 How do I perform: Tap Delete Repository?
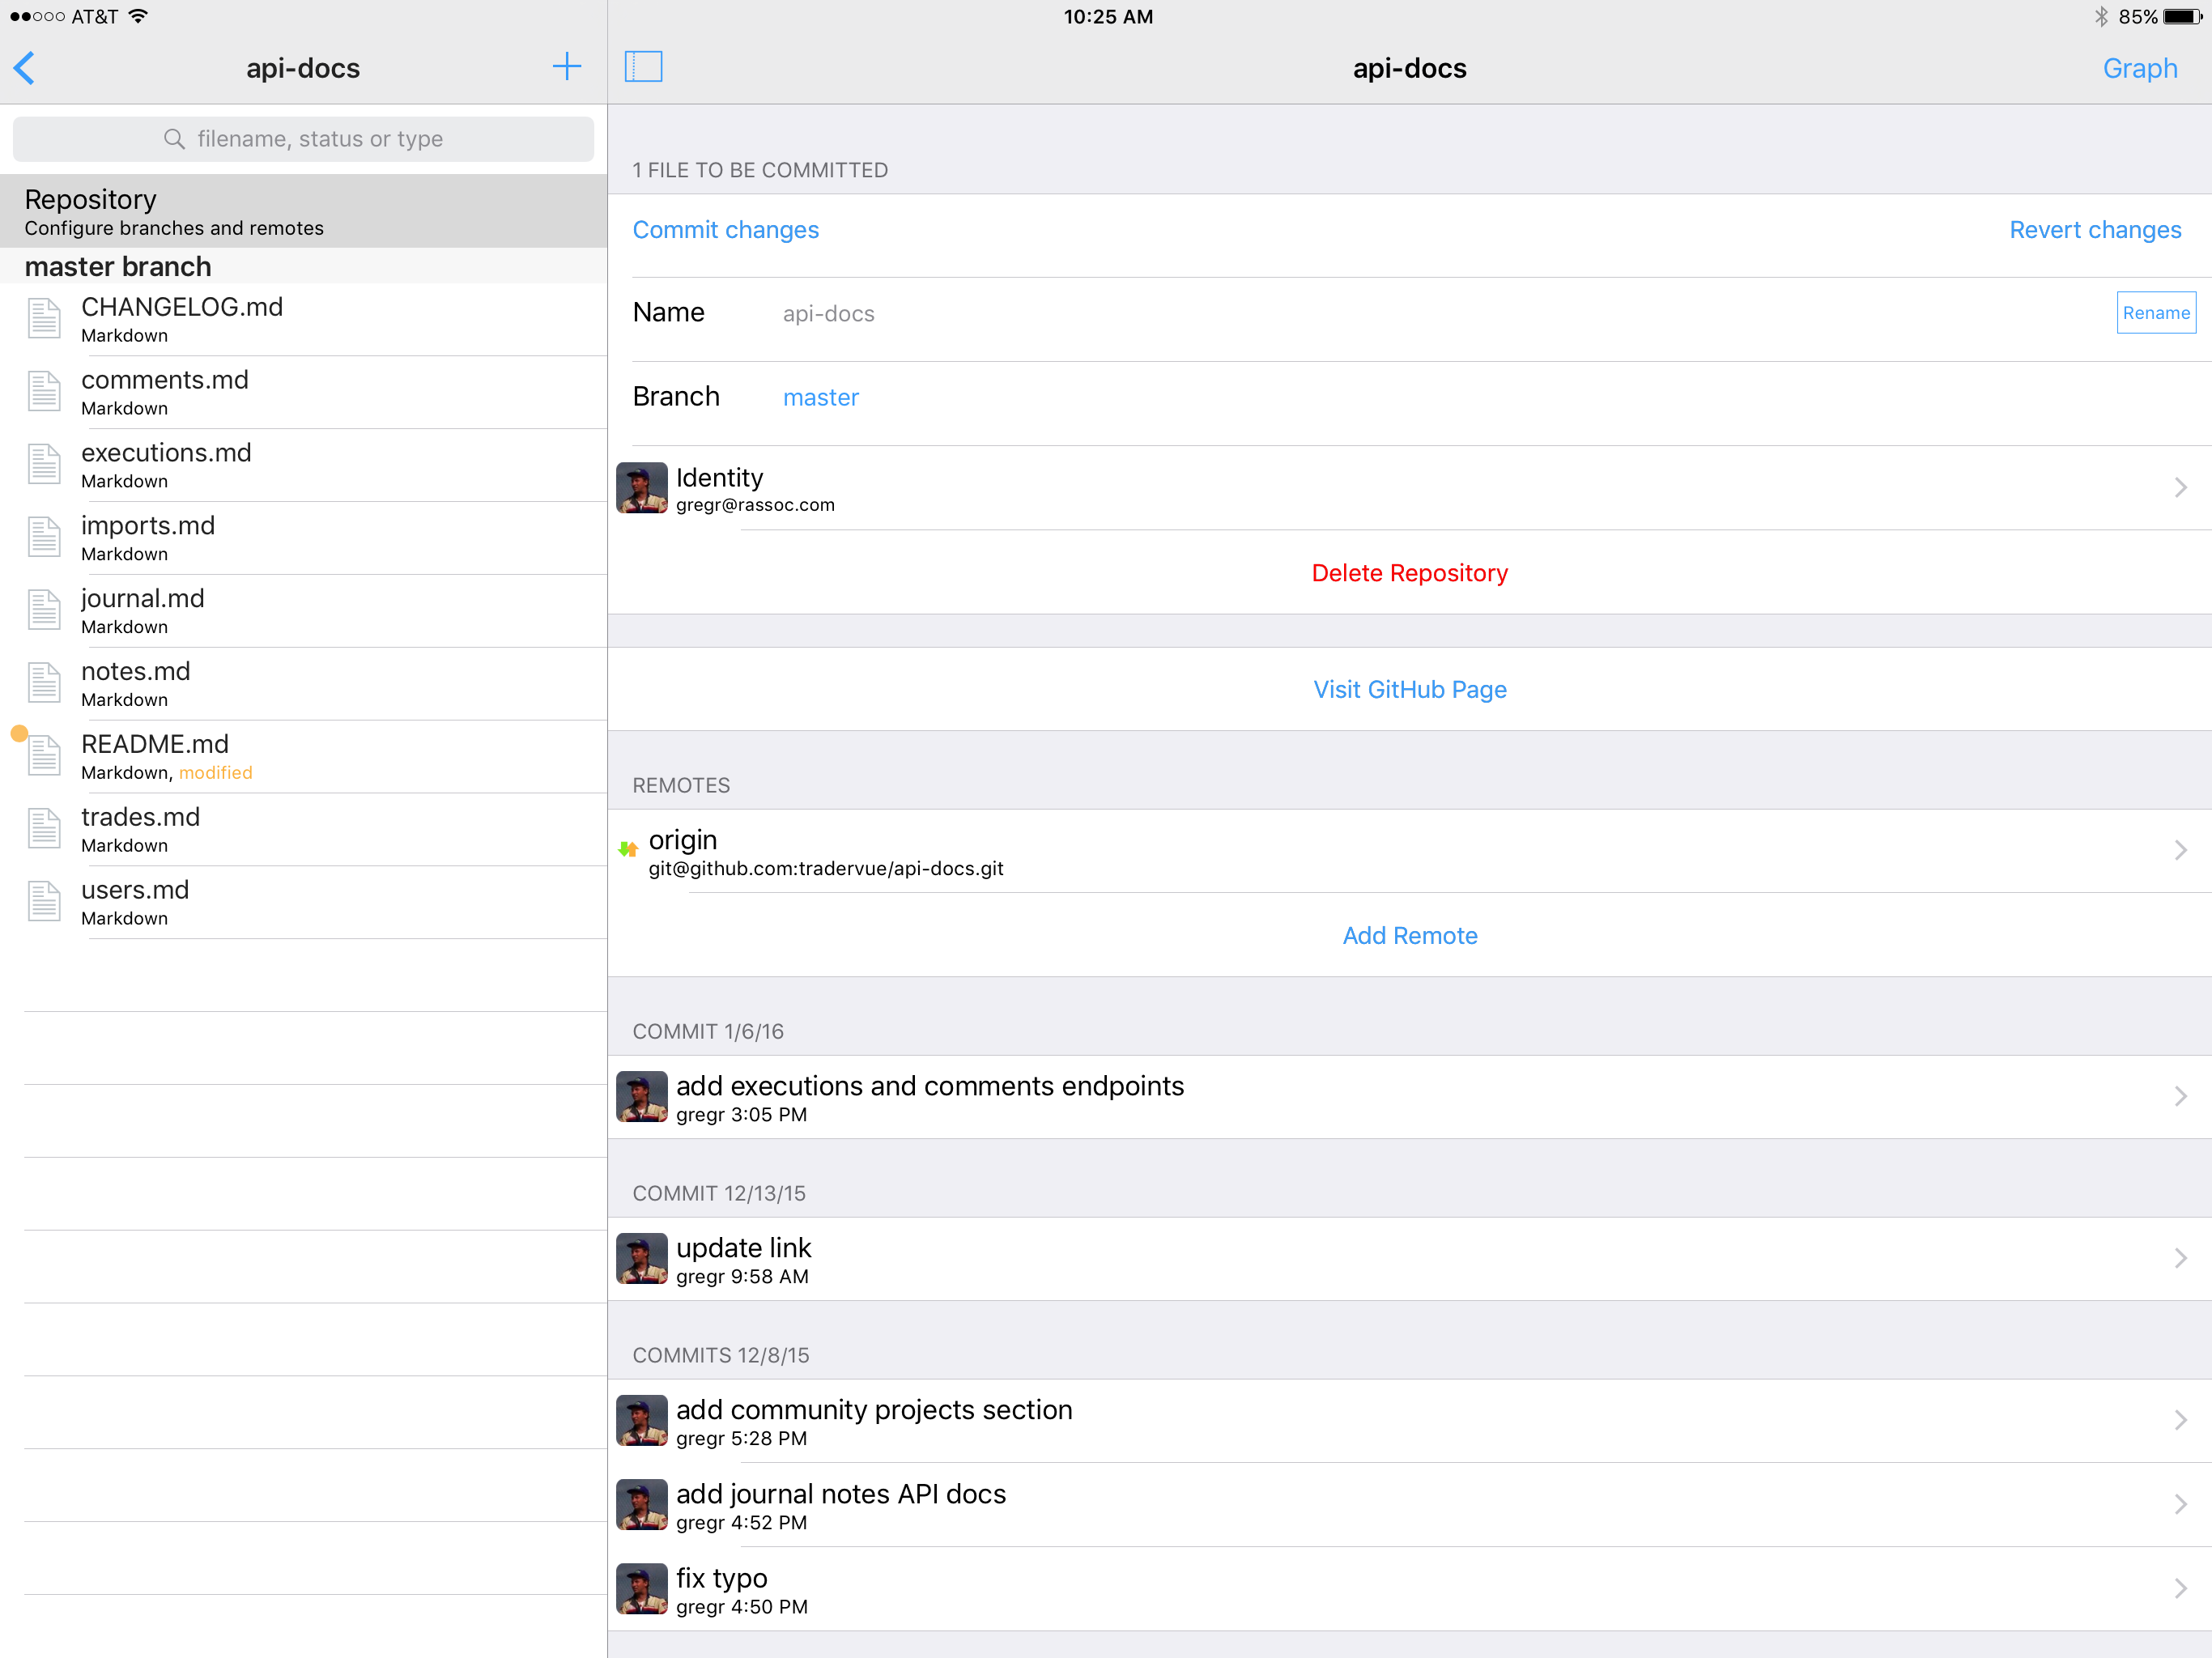point(1409,573)
